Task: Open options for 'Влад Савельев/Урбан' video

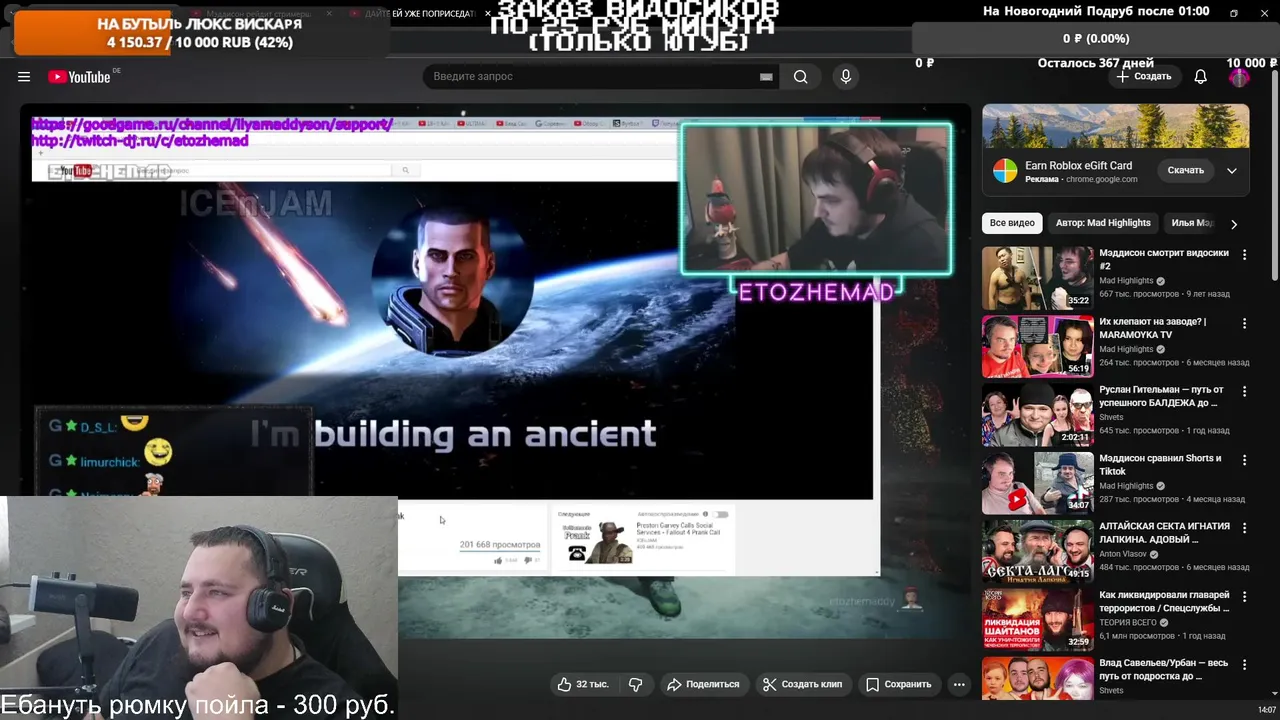Action: 1245,665
